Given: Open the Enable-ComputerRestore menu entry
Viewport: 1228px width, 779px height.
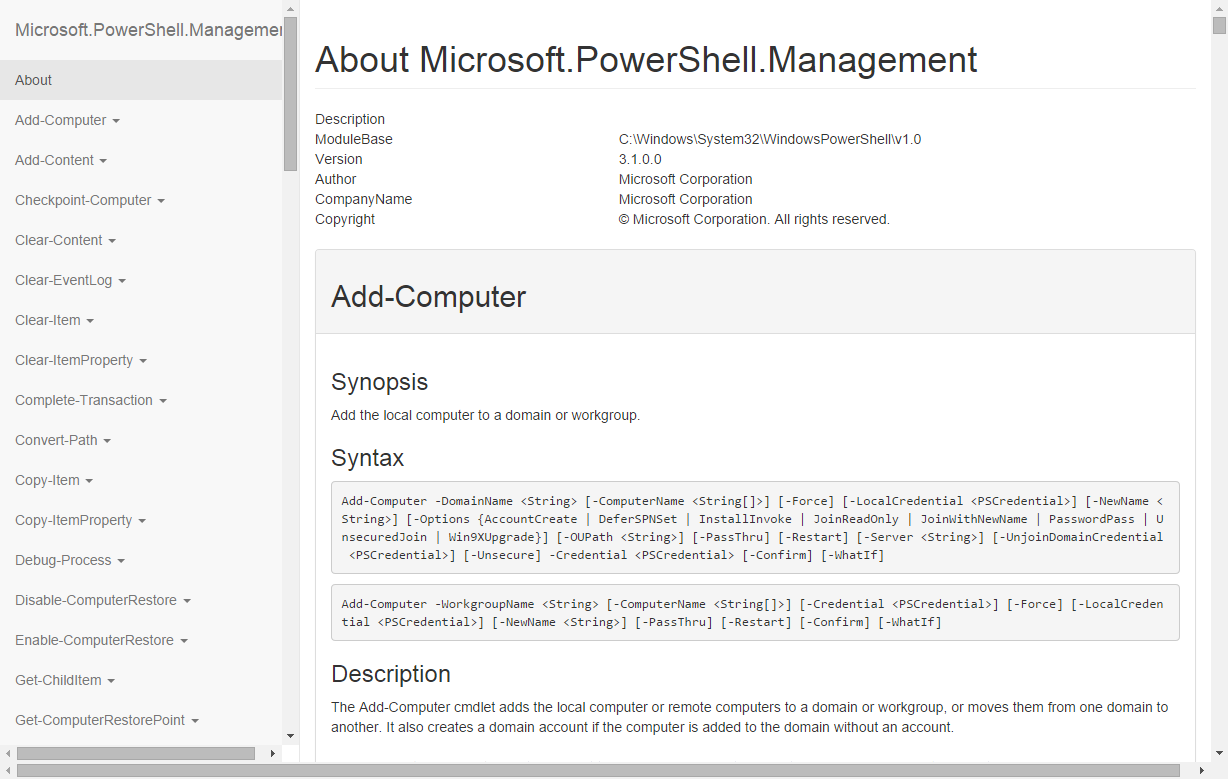Looking at the screenshot, I should point(141,640).
